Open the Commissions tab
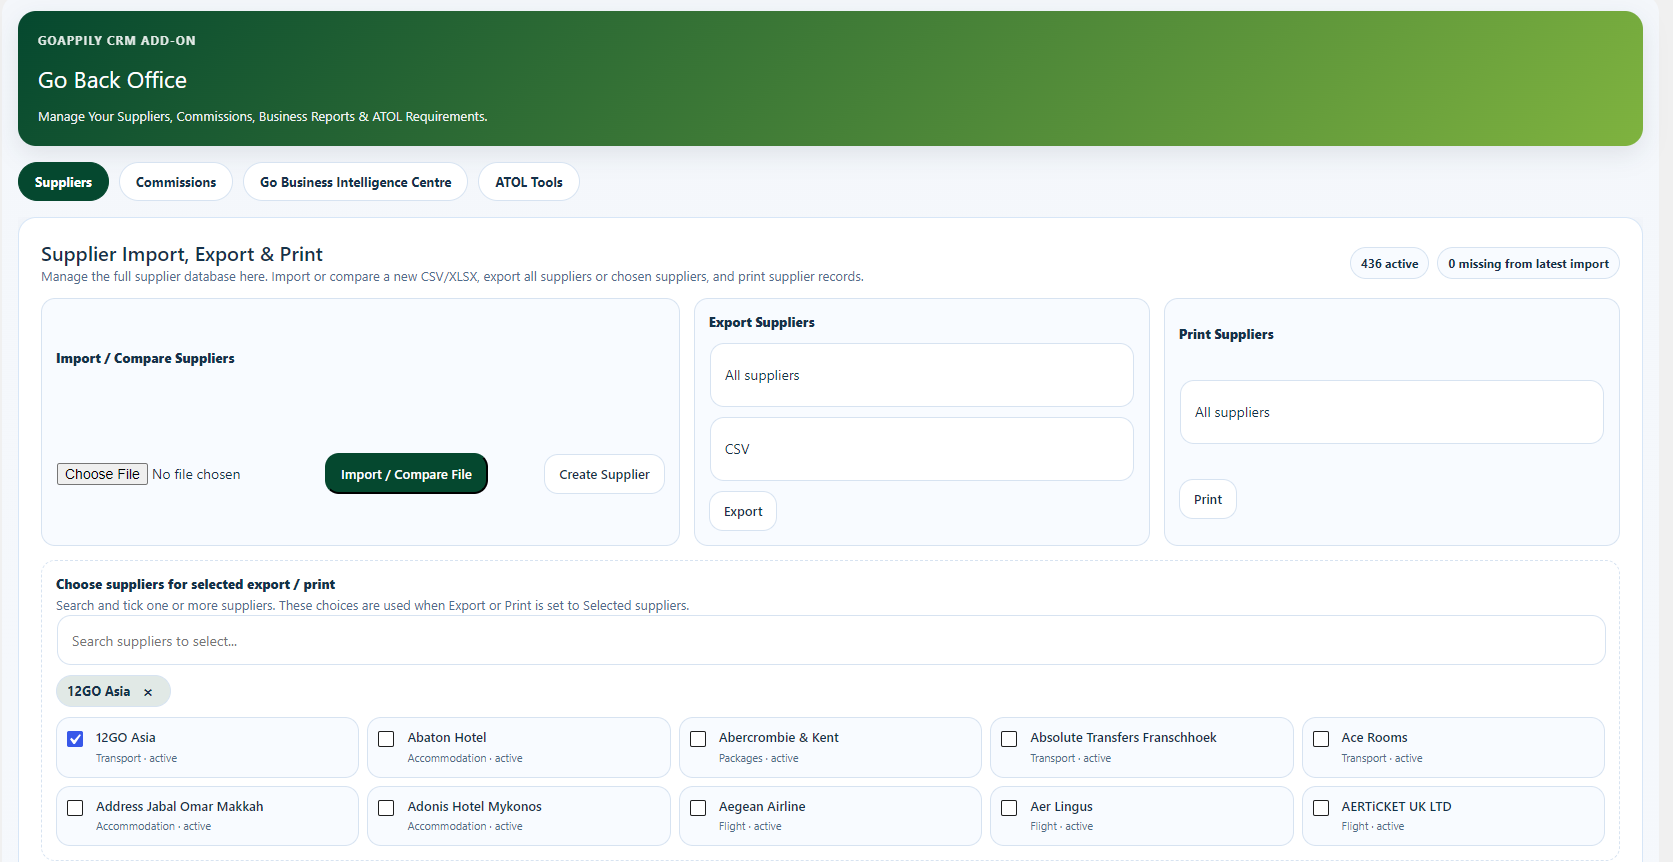This screenshot has width=1673, height=862. [x=176, y=182]
